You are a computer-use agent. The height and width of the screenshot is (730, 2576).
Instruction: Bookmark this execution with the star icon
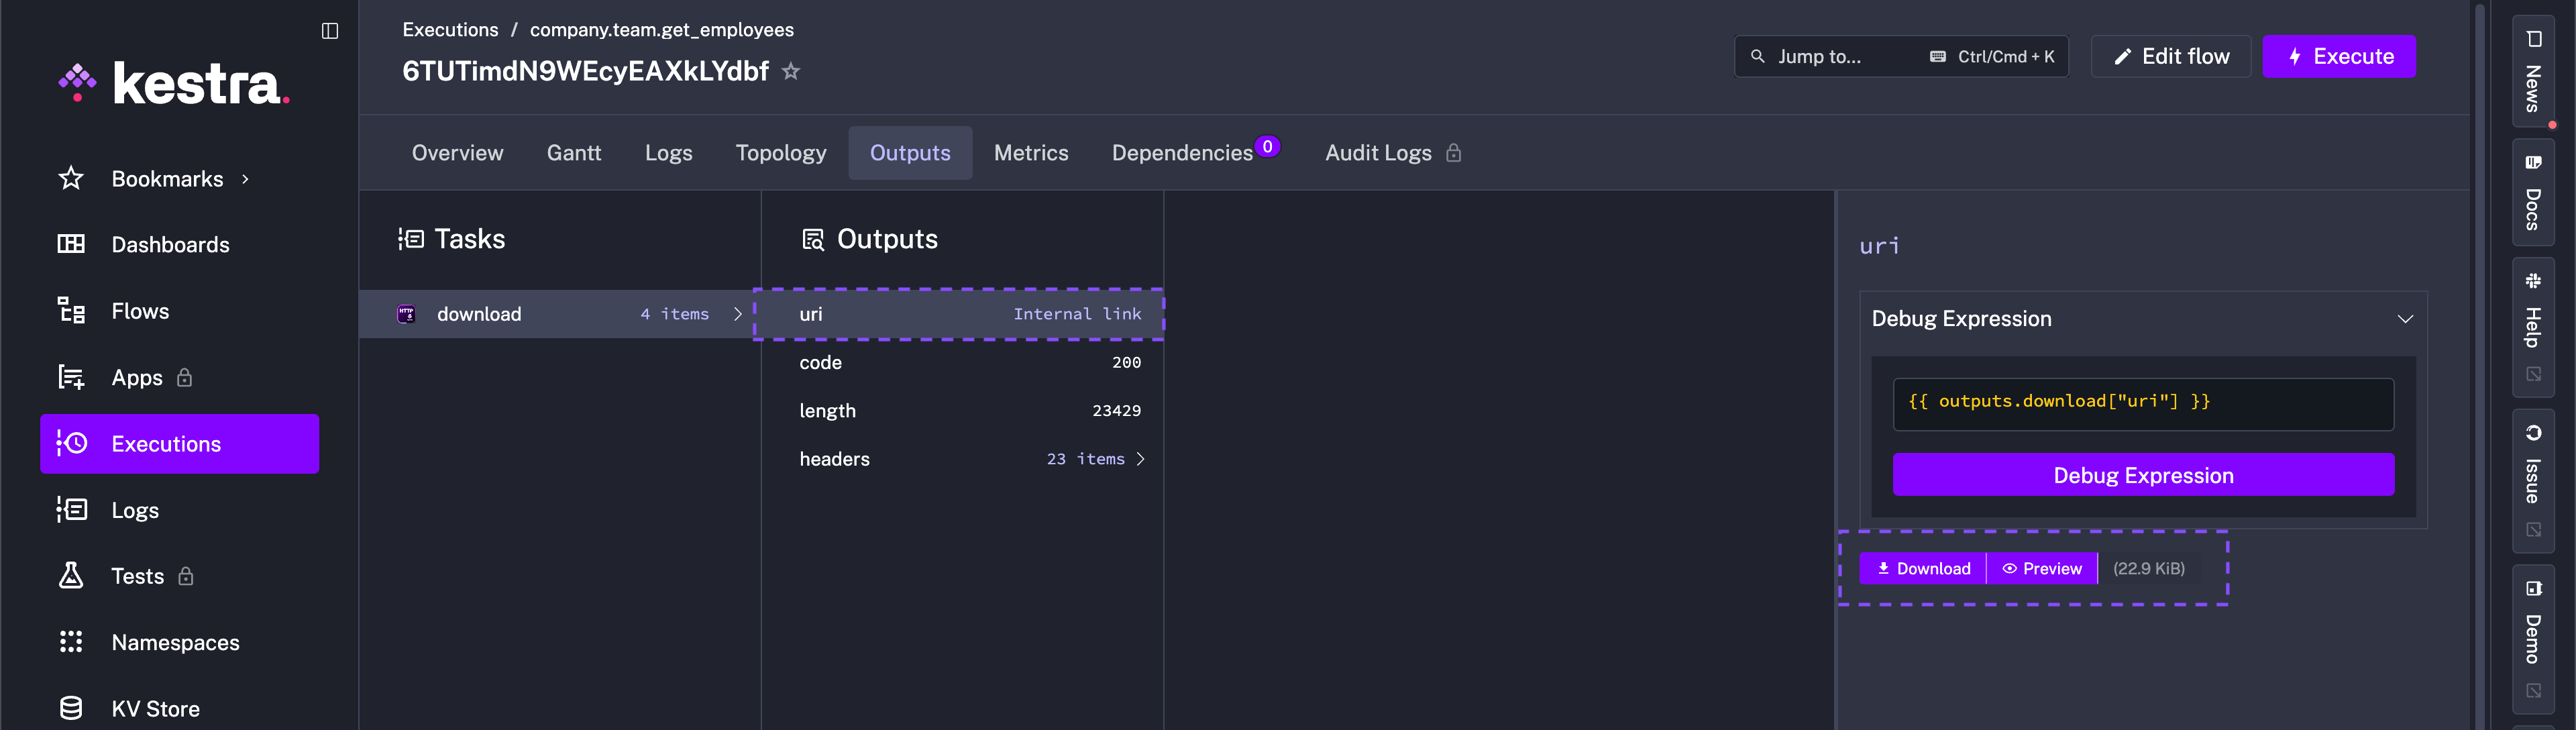coord(791,72)
